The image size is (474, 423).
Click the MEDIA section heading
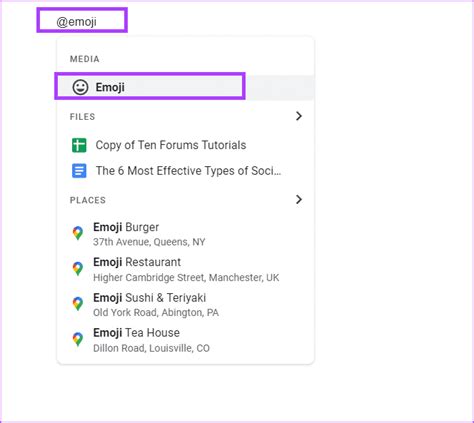[84, 59]
